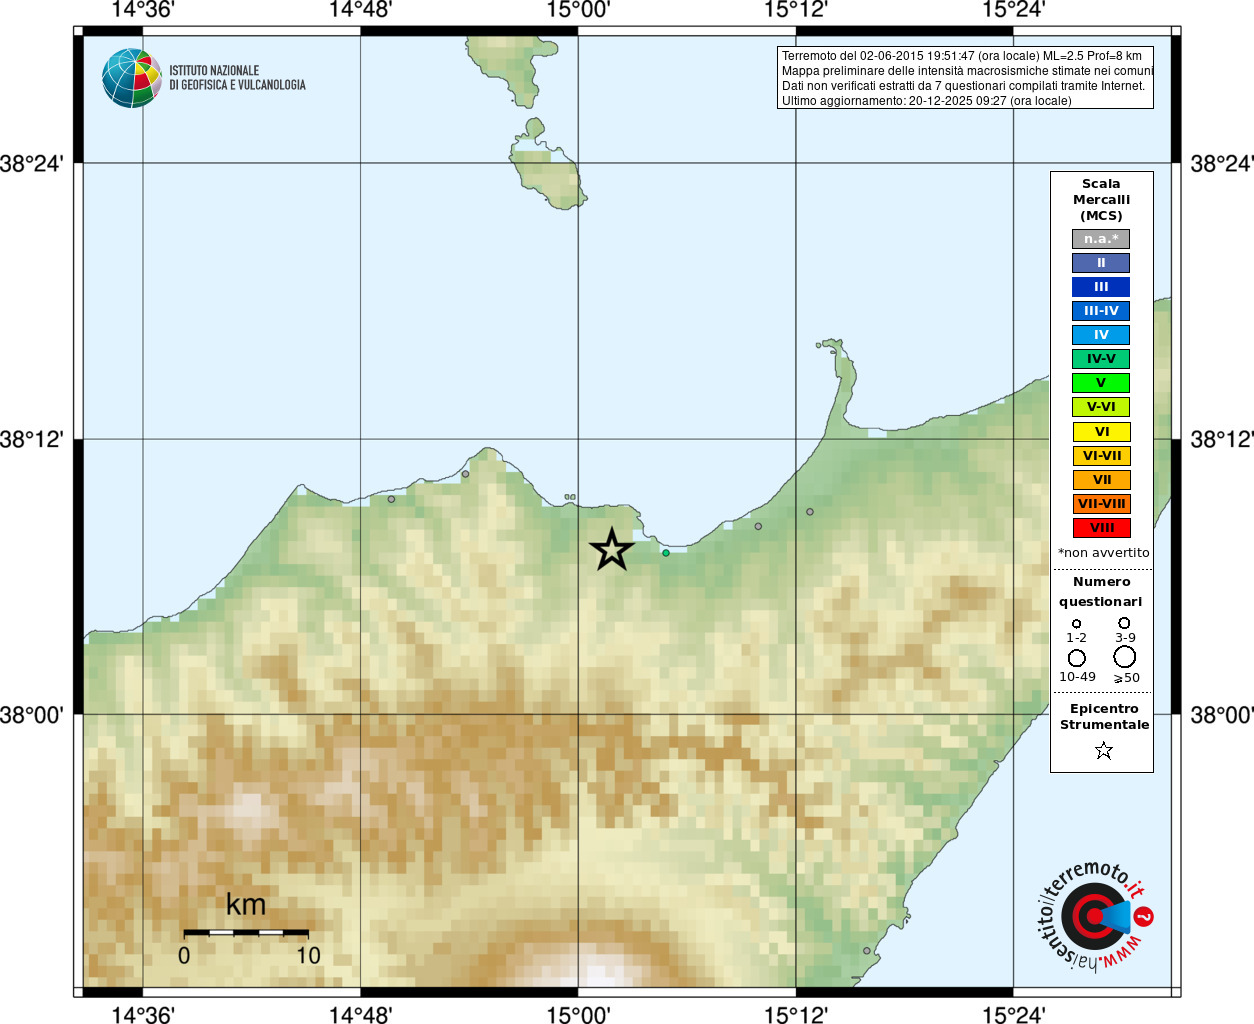Click the right 38°24' latitude label
1254x1024 pixels.
pyautogui.click(x=1221, y=163)
